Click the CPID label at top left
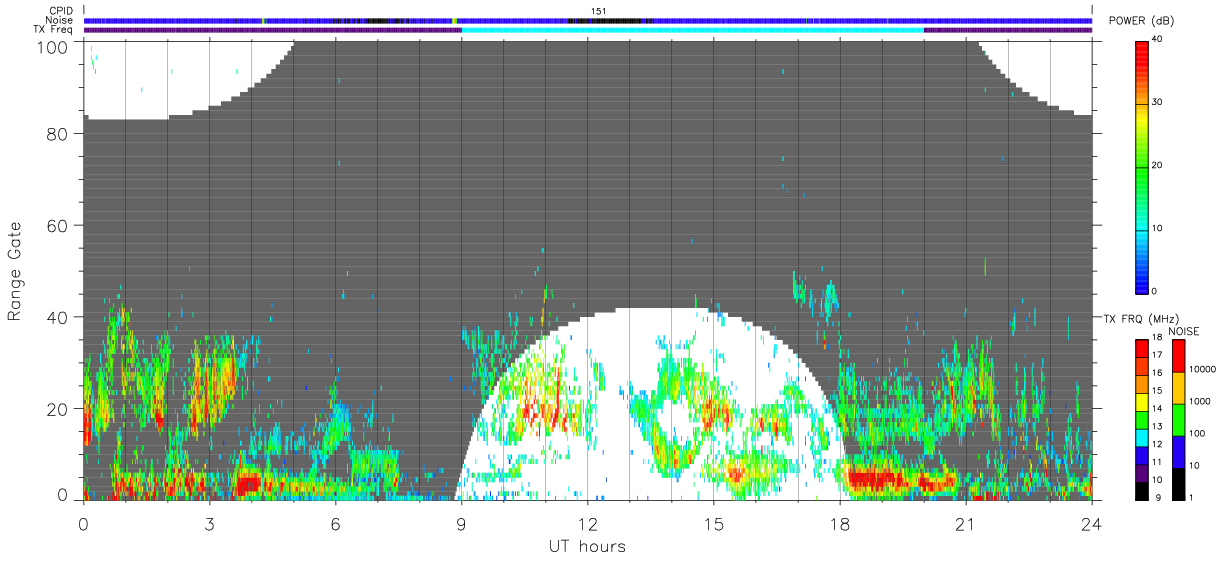The height and width of the screenshot is (567, 1228). coord(60,11)
